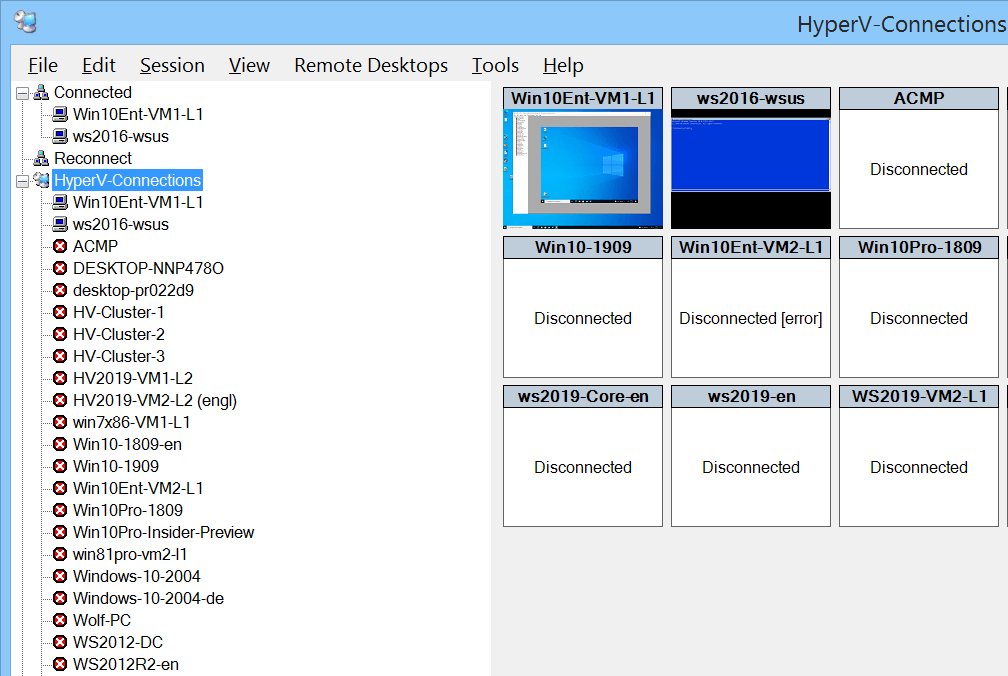Click the disconnected icon beside Win10-1809-en
Screen dimensions: 1008x676
pos(60,444)
